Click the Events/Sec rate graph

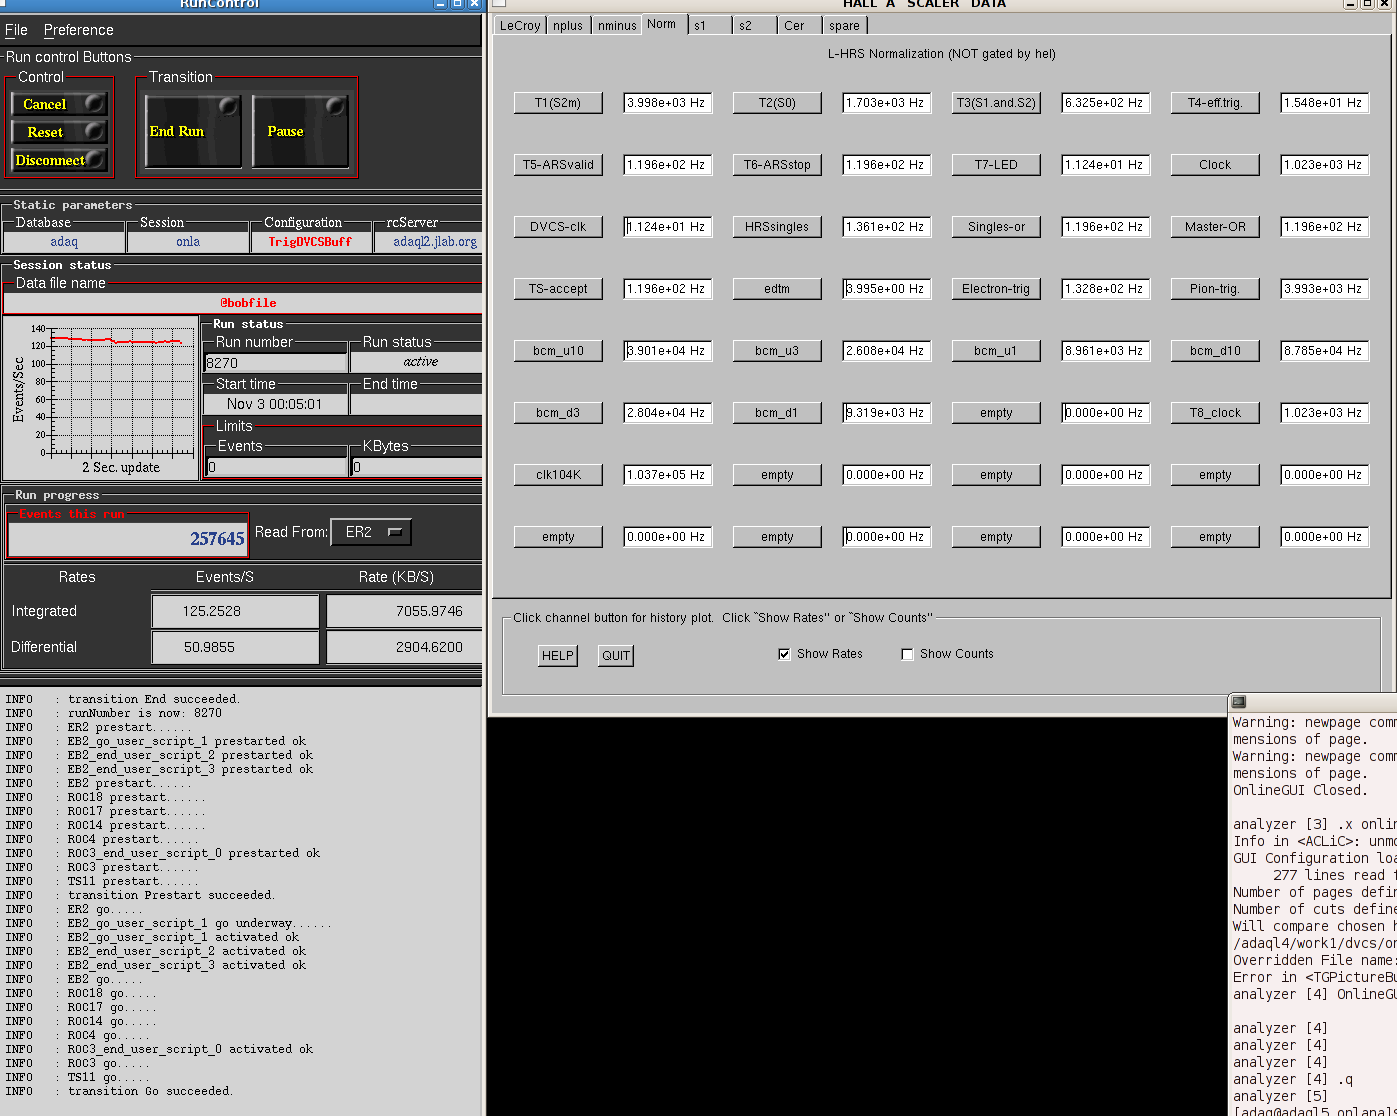pos(101,398)
